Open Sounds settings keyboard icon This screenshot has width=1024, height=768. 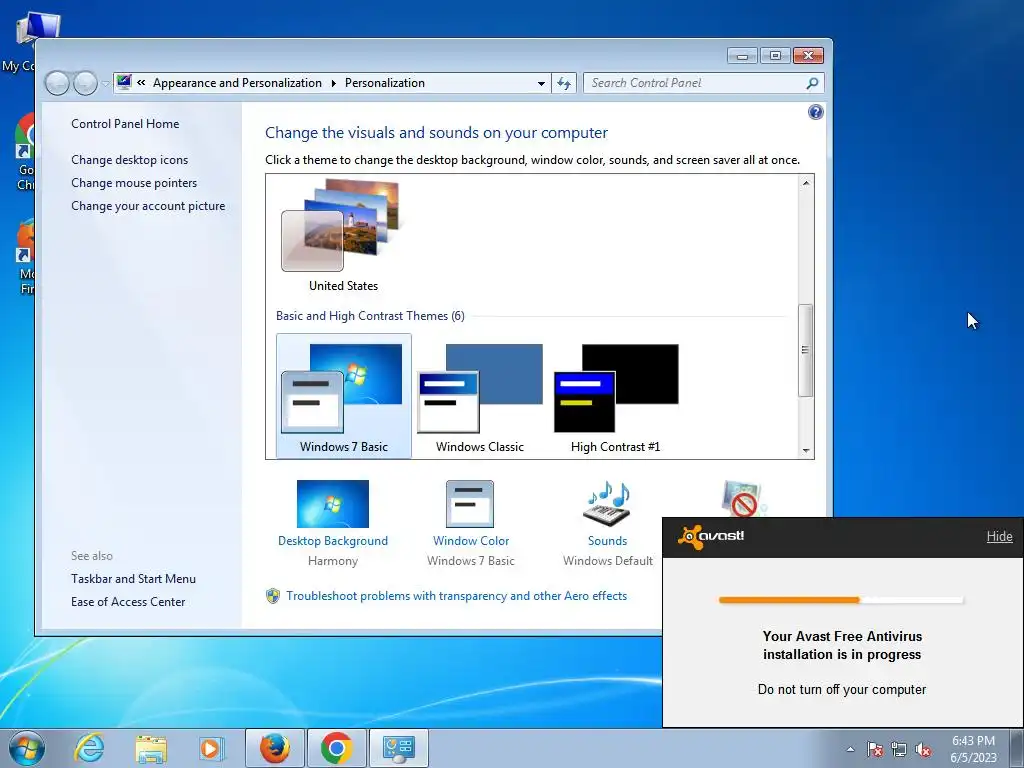point(607,504)
